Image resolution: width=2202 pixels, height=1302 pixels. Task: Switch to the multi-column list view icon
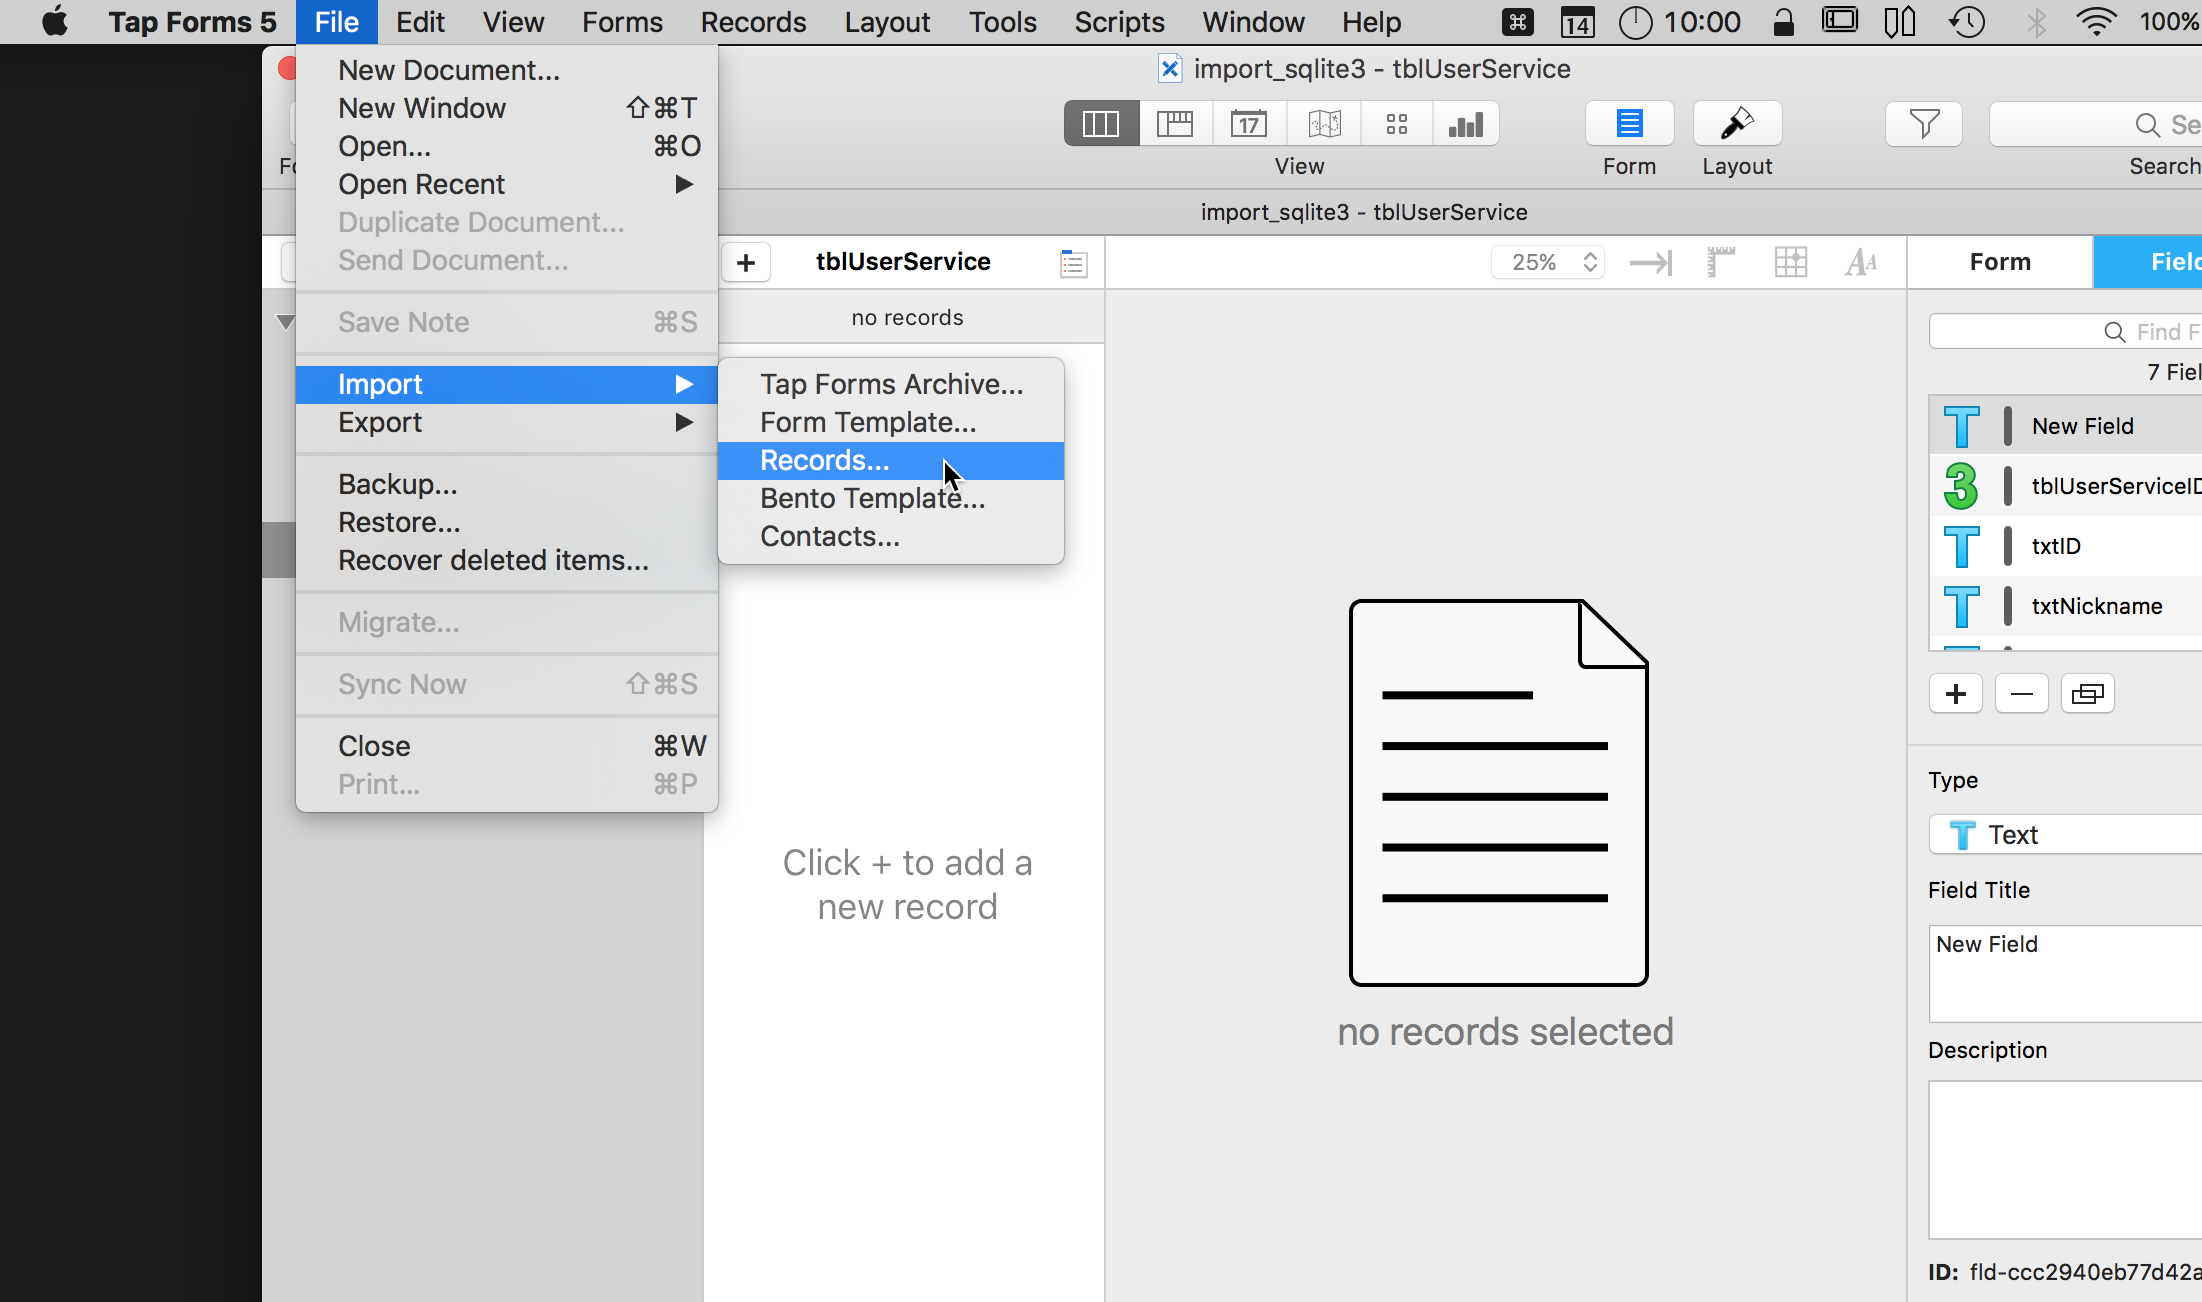[x=1101, y=124]
